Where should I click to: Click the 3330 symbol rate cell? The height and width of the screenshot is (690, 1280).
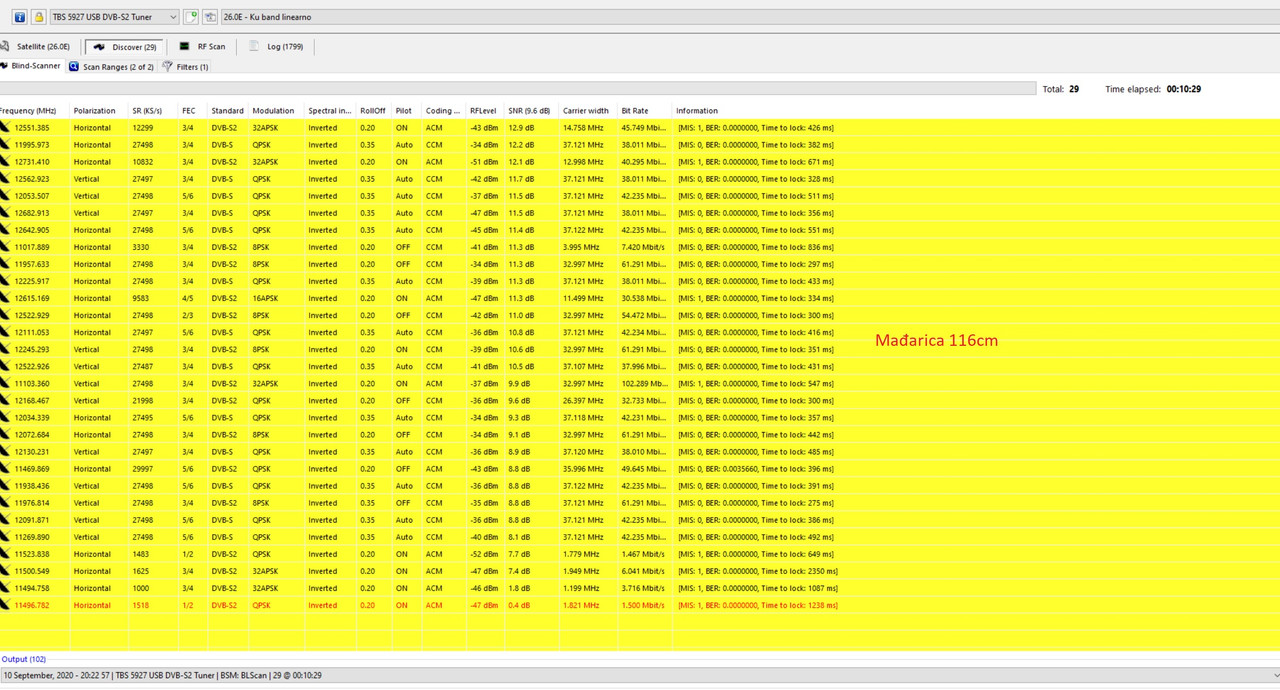coord(141,247)
